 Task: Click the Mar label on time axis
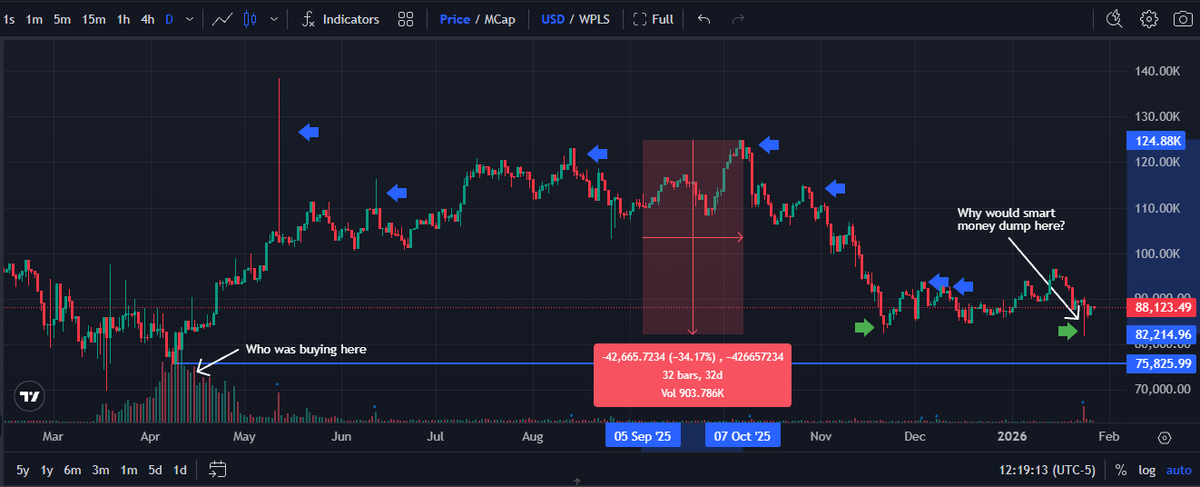point(53,437)
